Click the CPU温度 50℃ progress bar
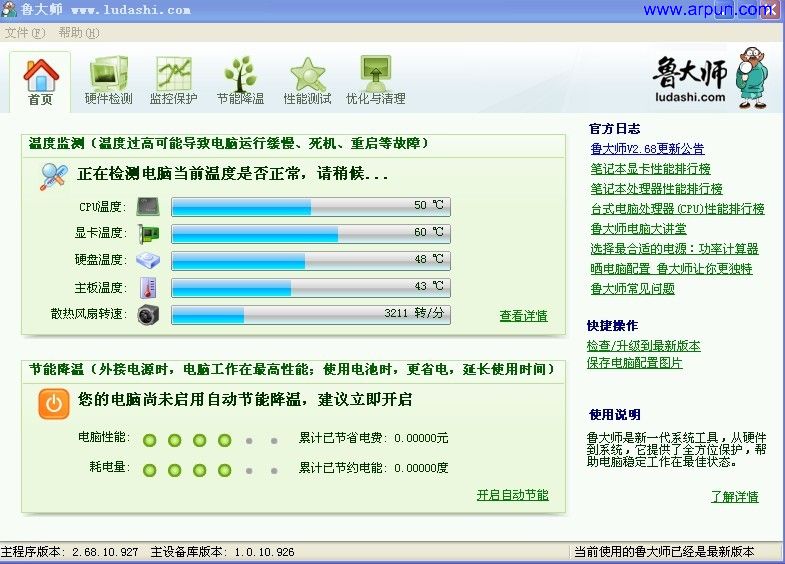Image resolution: width=785 pixels, height=564 pixels. point(311,206)
